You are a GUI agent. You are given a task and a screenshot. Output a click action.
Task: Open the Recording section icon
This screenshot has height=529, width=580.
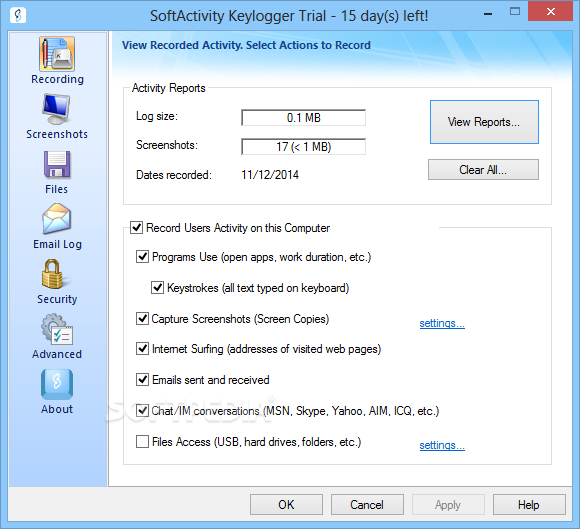57,54
